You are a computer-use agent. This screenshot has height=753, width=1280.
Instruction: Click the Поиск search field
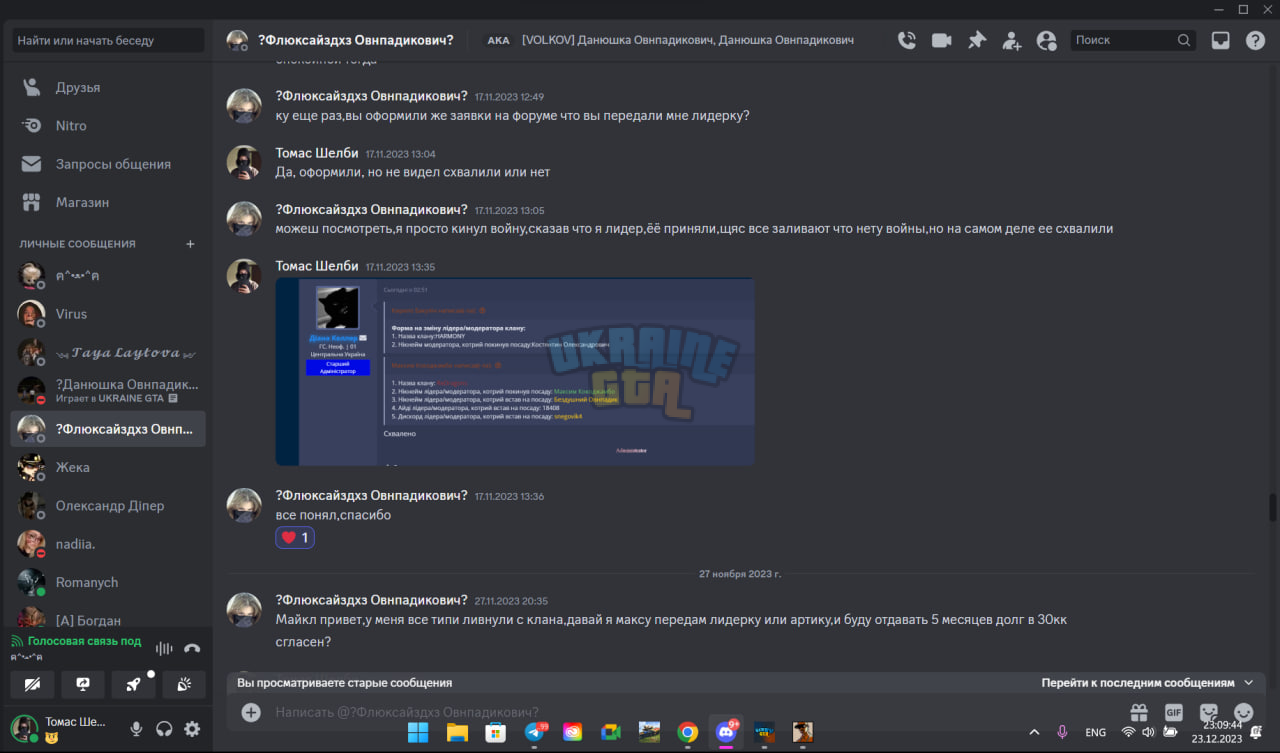1134,40
